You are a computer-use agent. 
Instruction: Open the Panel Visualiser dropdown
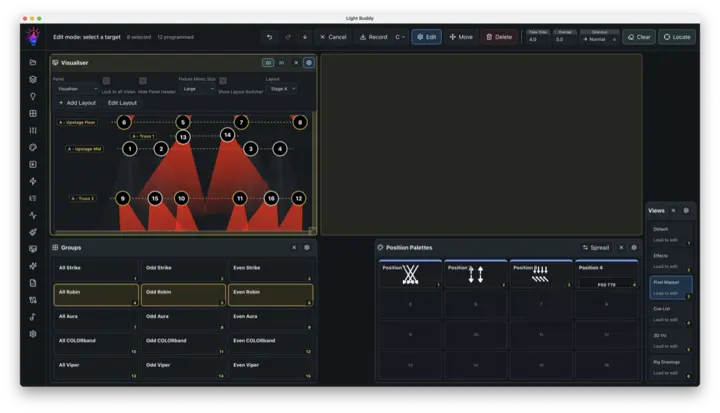76,89
